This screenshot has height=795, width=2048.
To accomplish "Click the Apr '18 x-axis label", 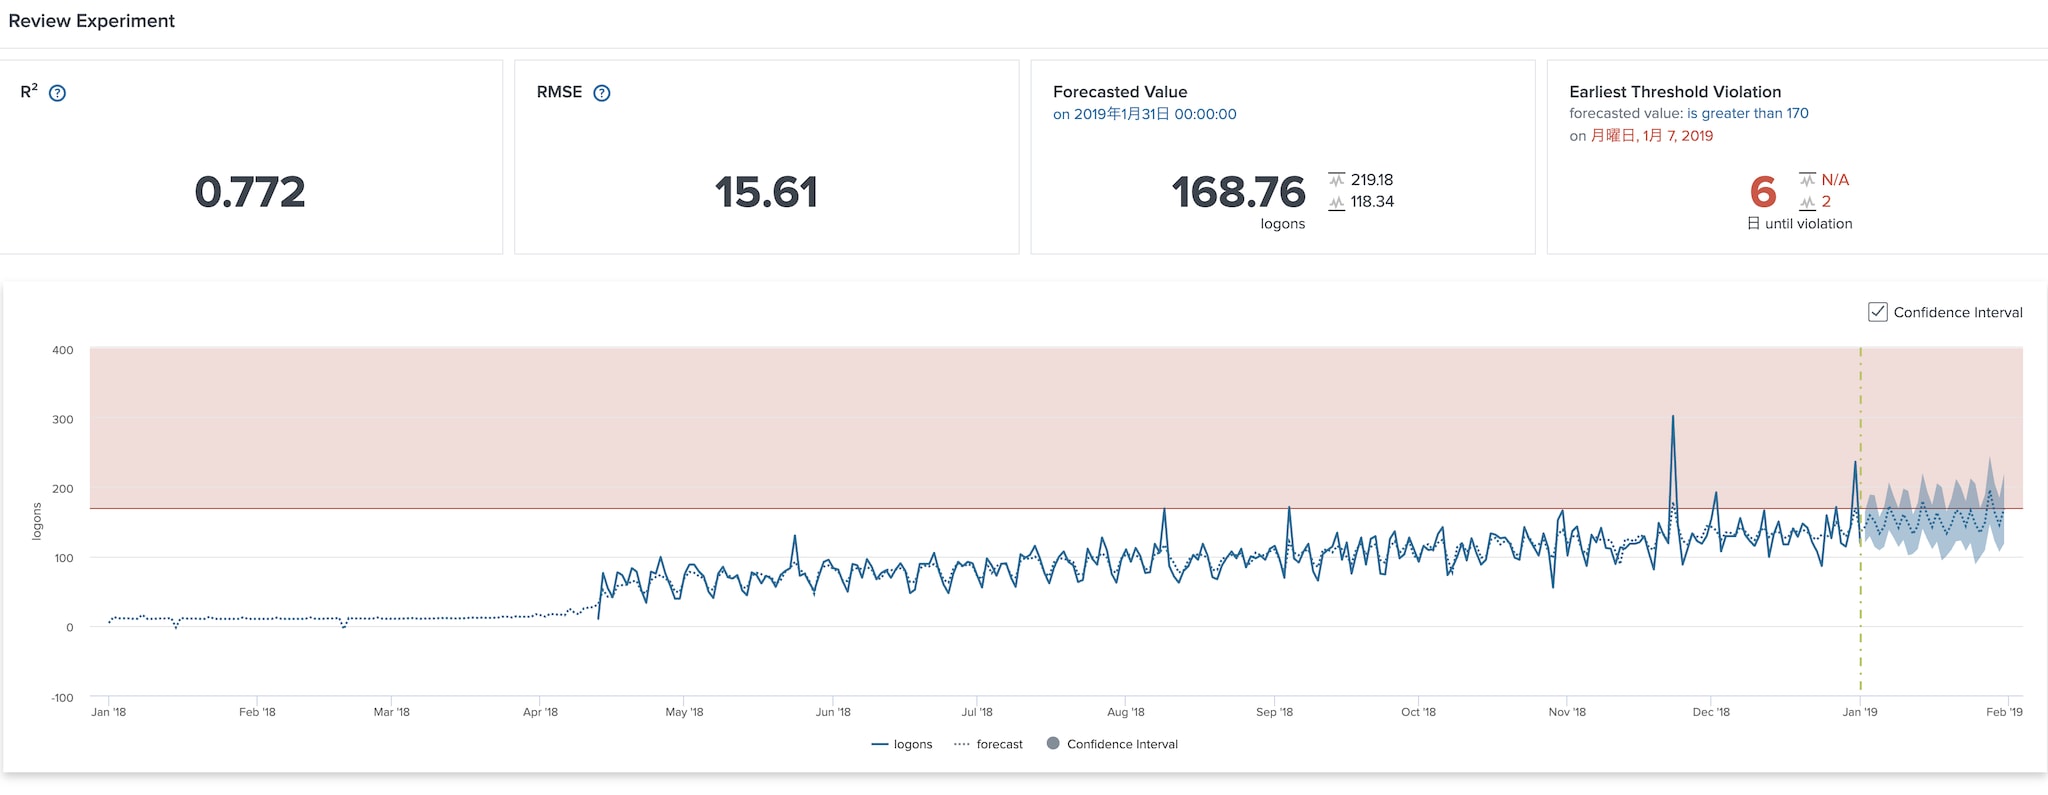I will coord(540,712).
